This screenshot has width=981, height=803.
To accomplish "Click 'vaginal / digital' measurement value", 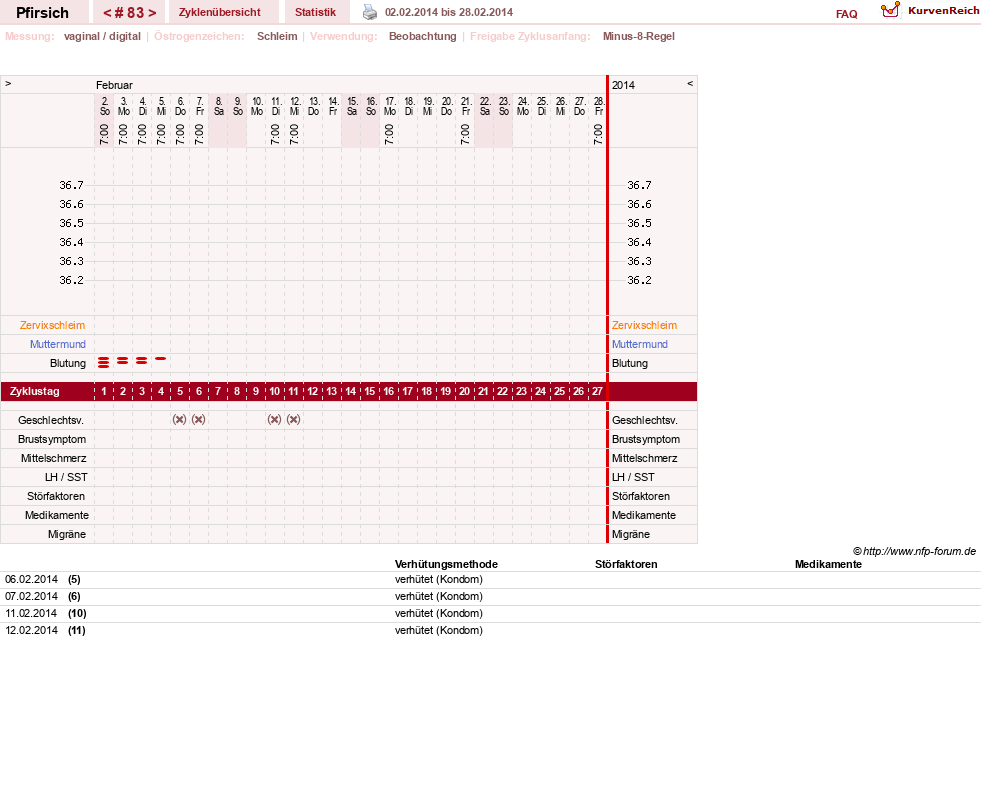I will (102, 36).
